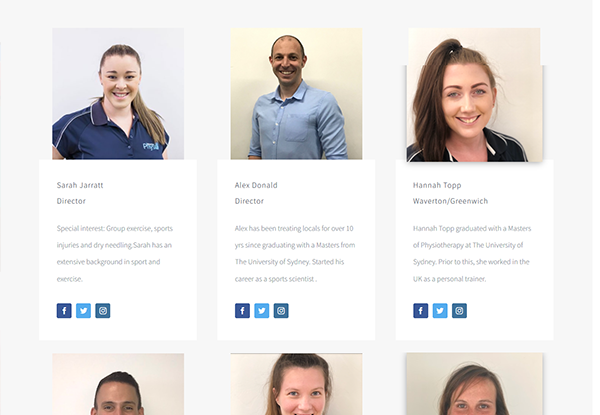This screenshot has width=600, height=415.
Task: Visit Hannah Topp's Twitter icon
Action: (x=440, y=311)
